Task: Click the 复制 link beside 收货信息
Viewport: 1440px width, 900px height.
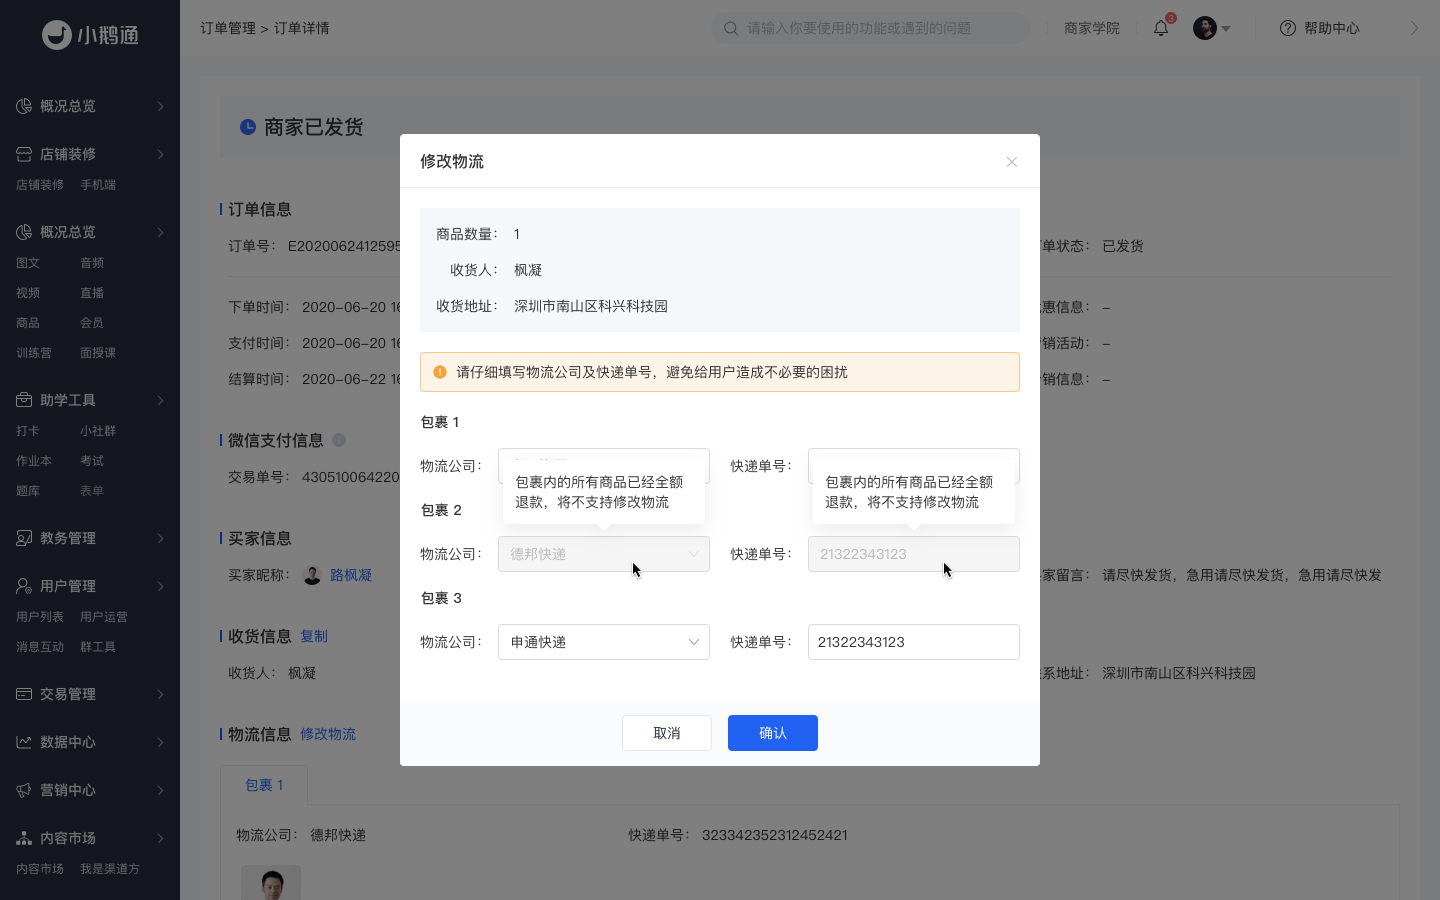Action: point(314,636)
